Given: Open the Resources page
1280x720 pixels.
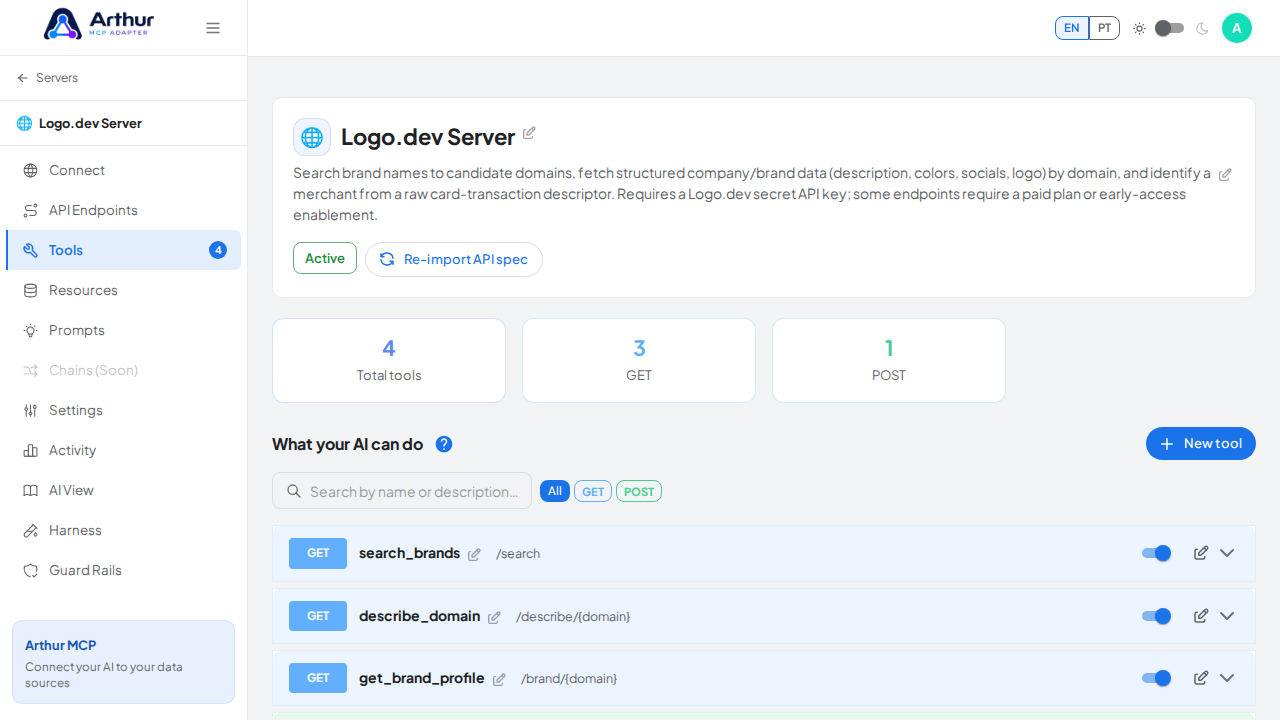Looking at the screenshot, I should pos(123,290).
